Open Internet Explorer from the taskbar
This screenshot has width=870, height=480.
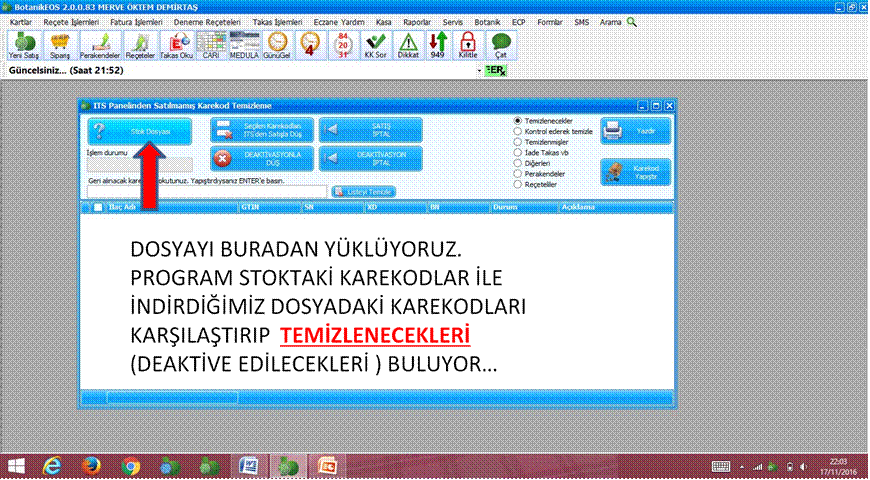52,466
